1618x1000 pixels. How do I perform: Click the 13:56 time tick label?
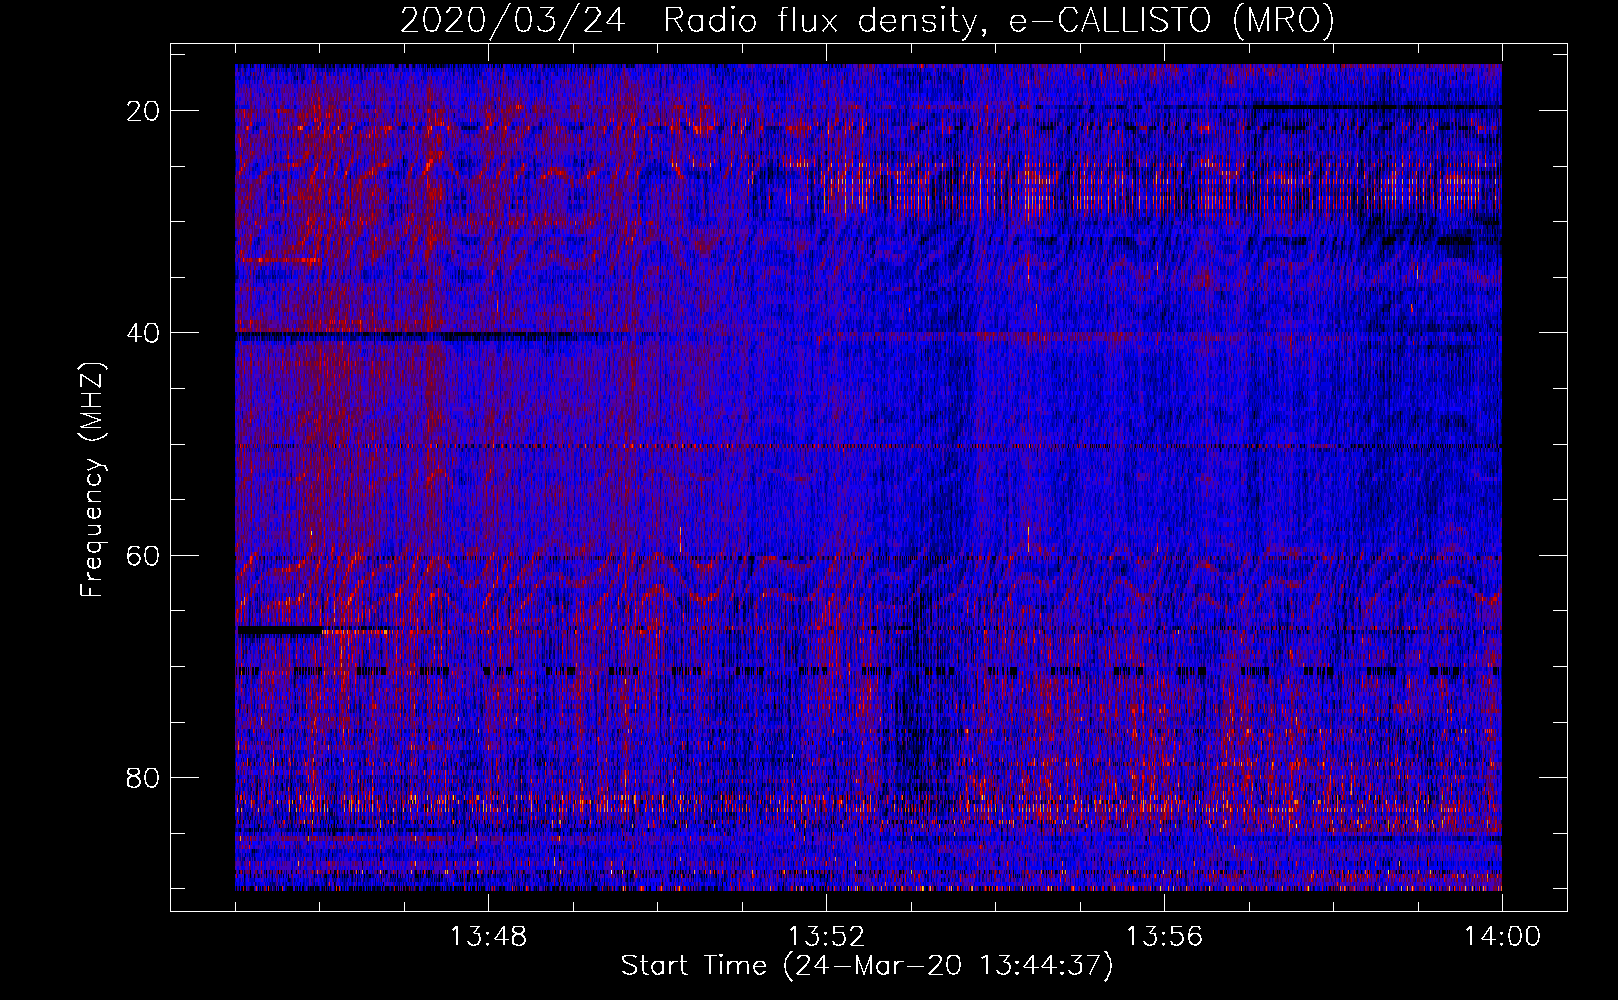pyautogui.click(x=1164, y=937)
